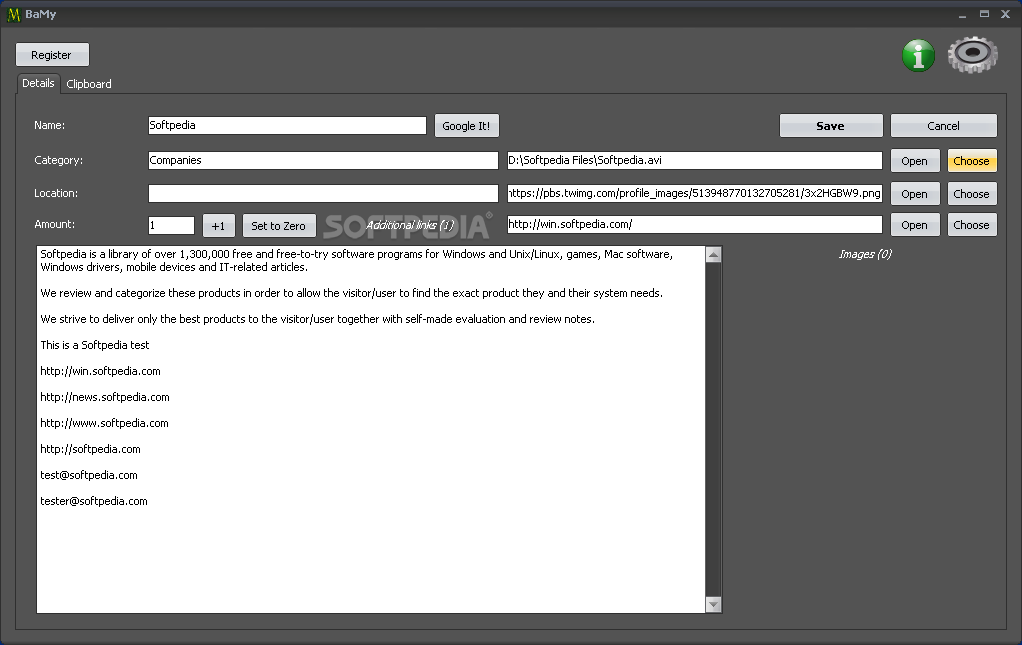Switch to the Details tab

click(x=38, y=83)
